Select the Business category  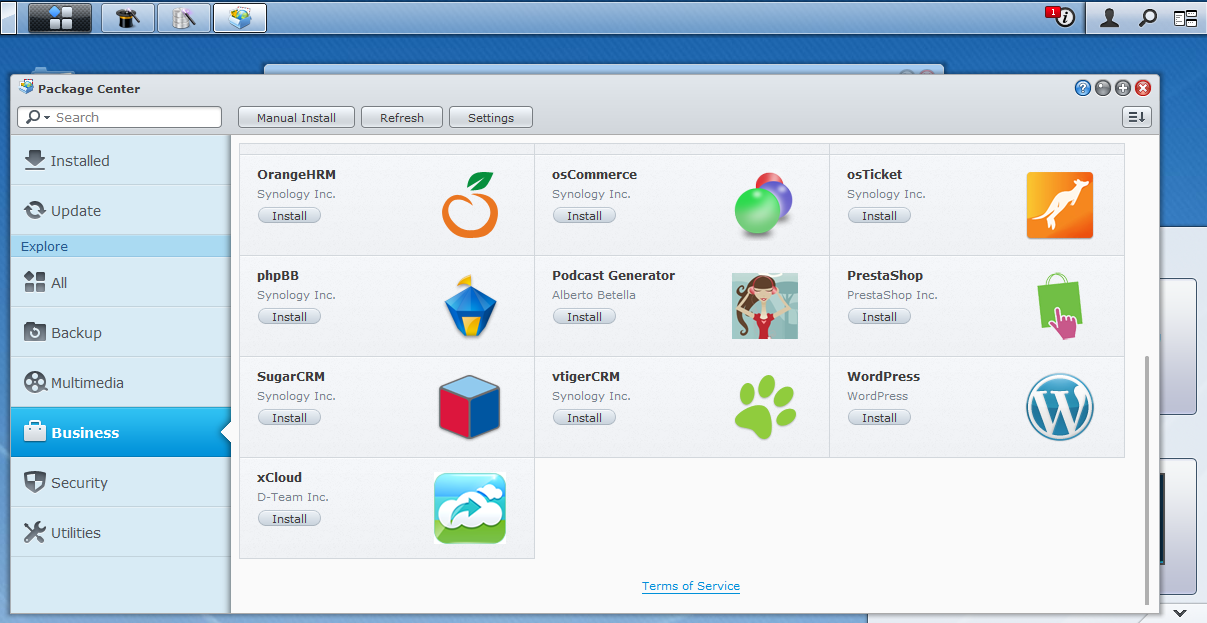tap(121, 432)
